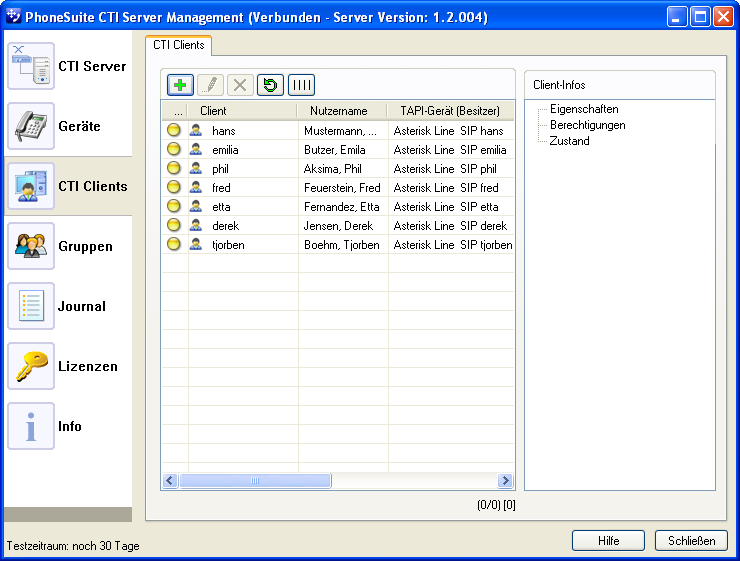Open the Lizenzen key icon
The width and height of the screenshot is (740, 561).
click(31, 367)
